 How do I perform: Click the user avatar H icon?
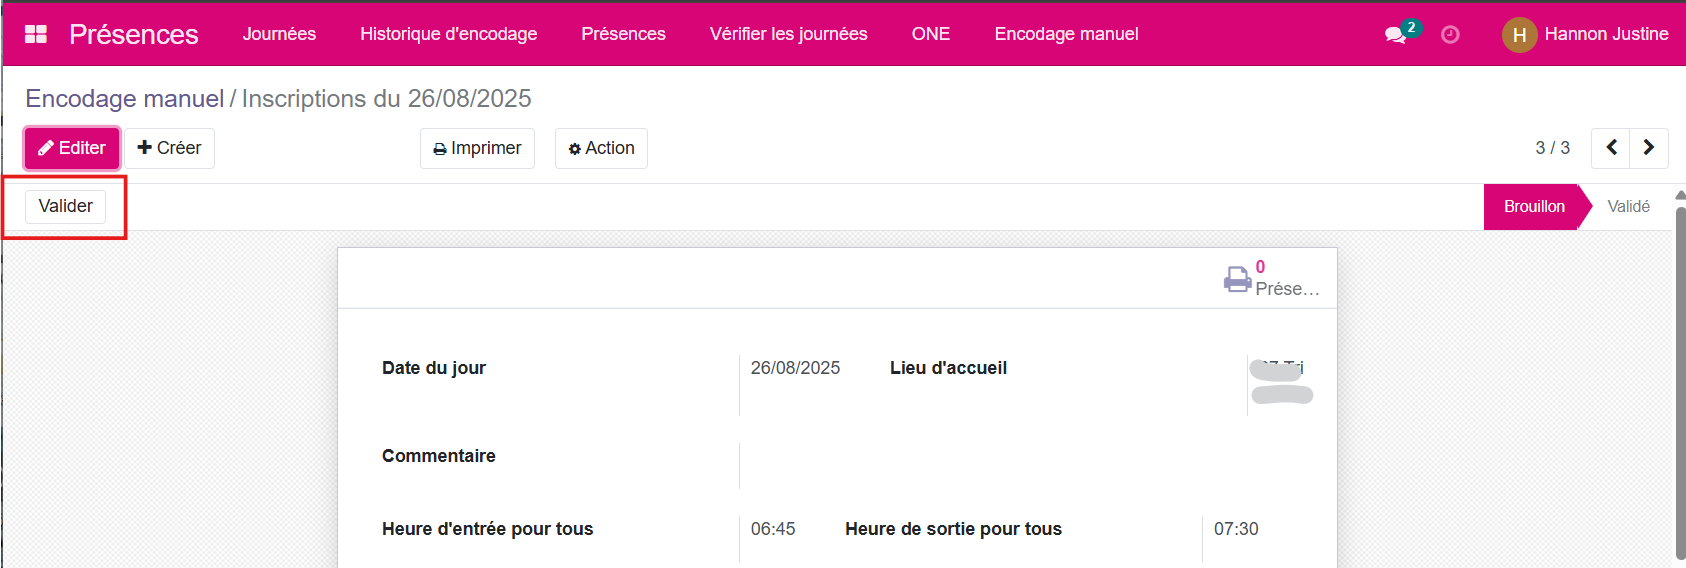click(x=1519, y=35)
